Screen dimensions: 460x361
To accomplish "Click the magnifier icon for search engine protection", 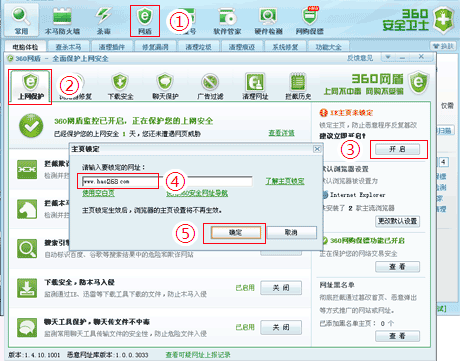I will (x=27, y=249).
